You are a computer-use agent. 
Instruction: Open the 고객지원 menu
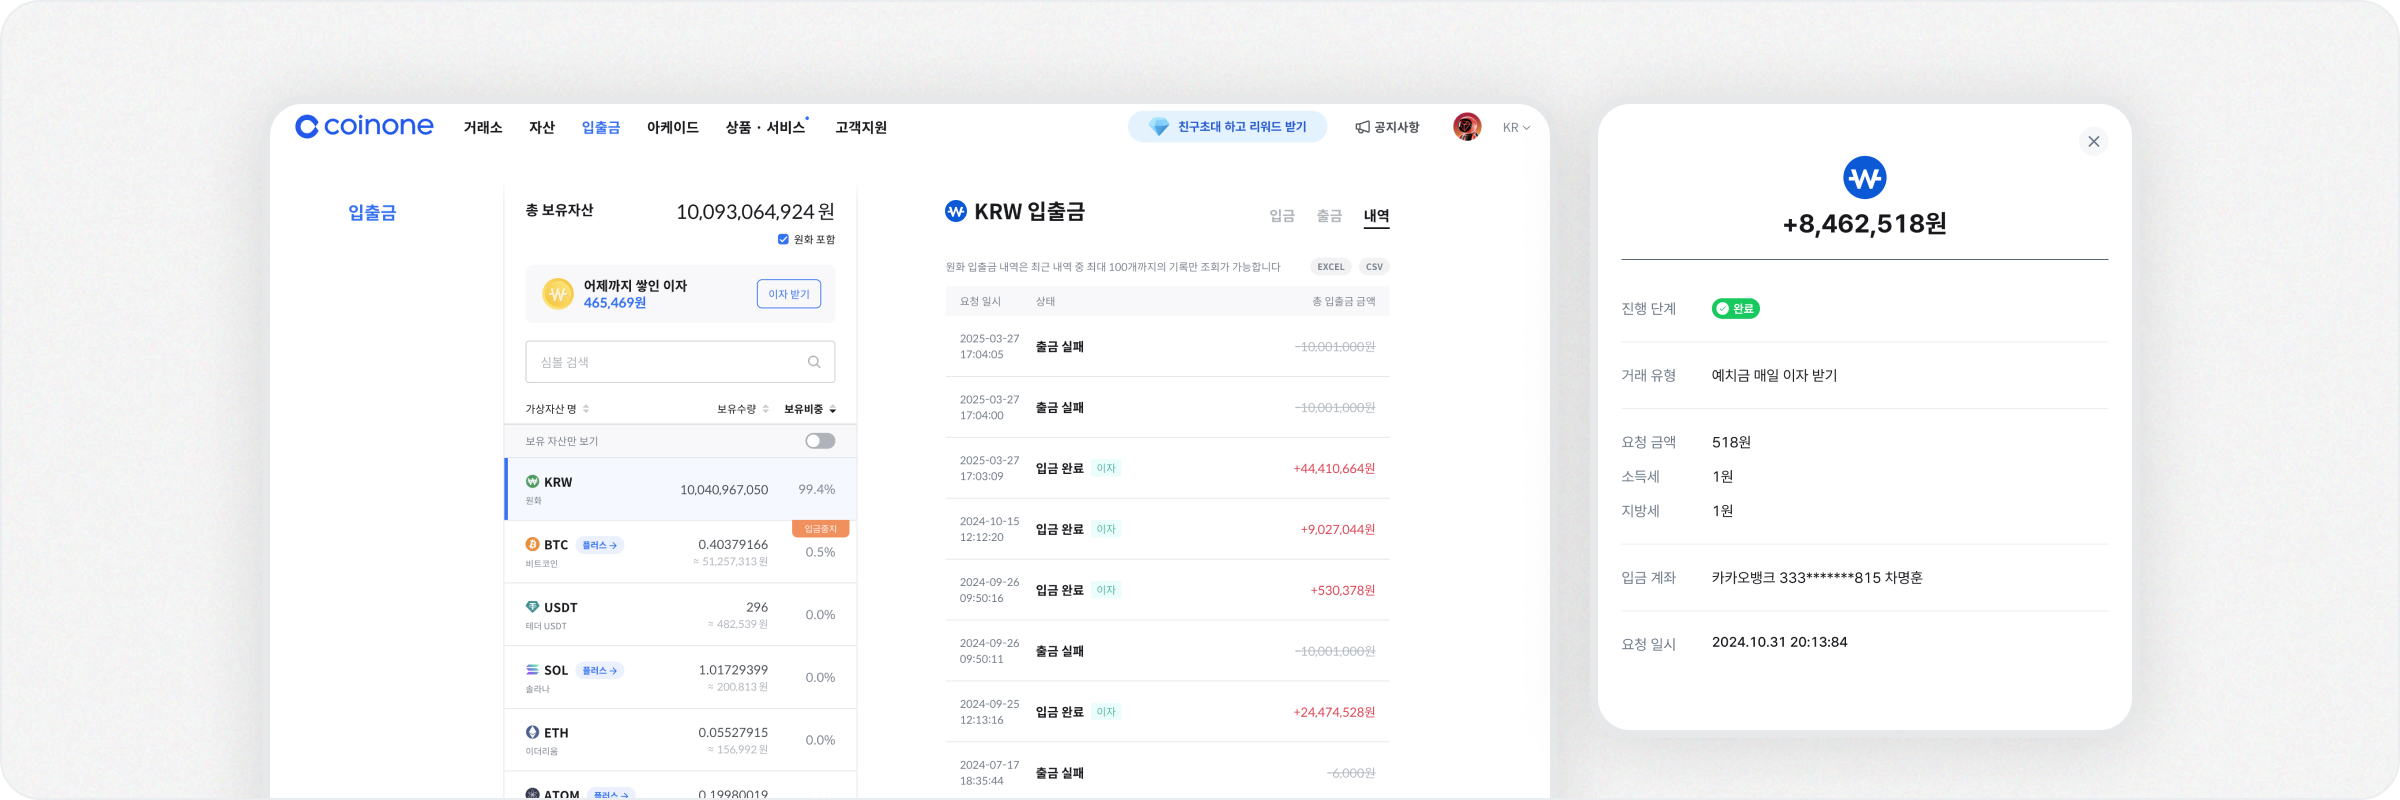(861, 127)
